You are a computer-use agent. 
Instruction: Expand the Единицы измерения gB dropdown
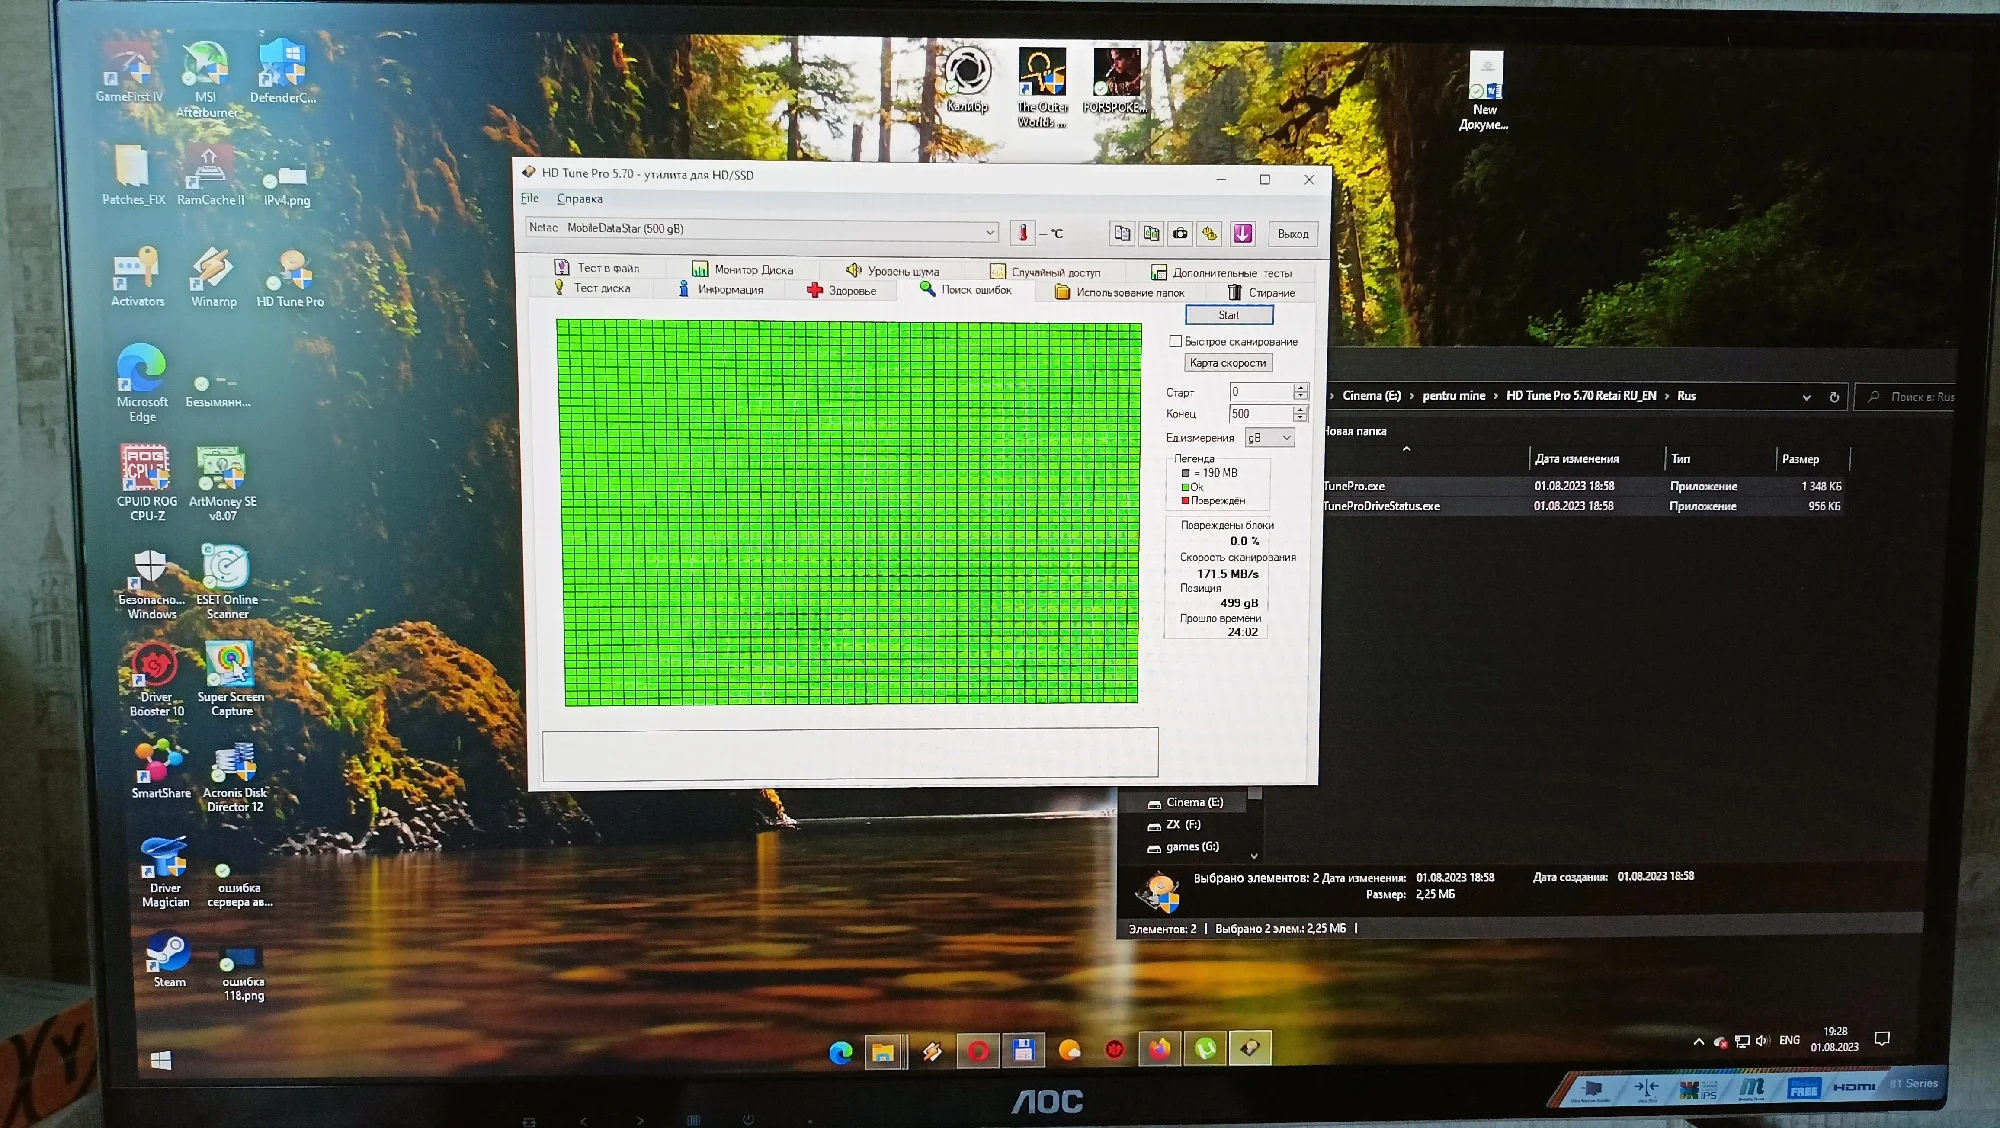tap(1286, 438)
